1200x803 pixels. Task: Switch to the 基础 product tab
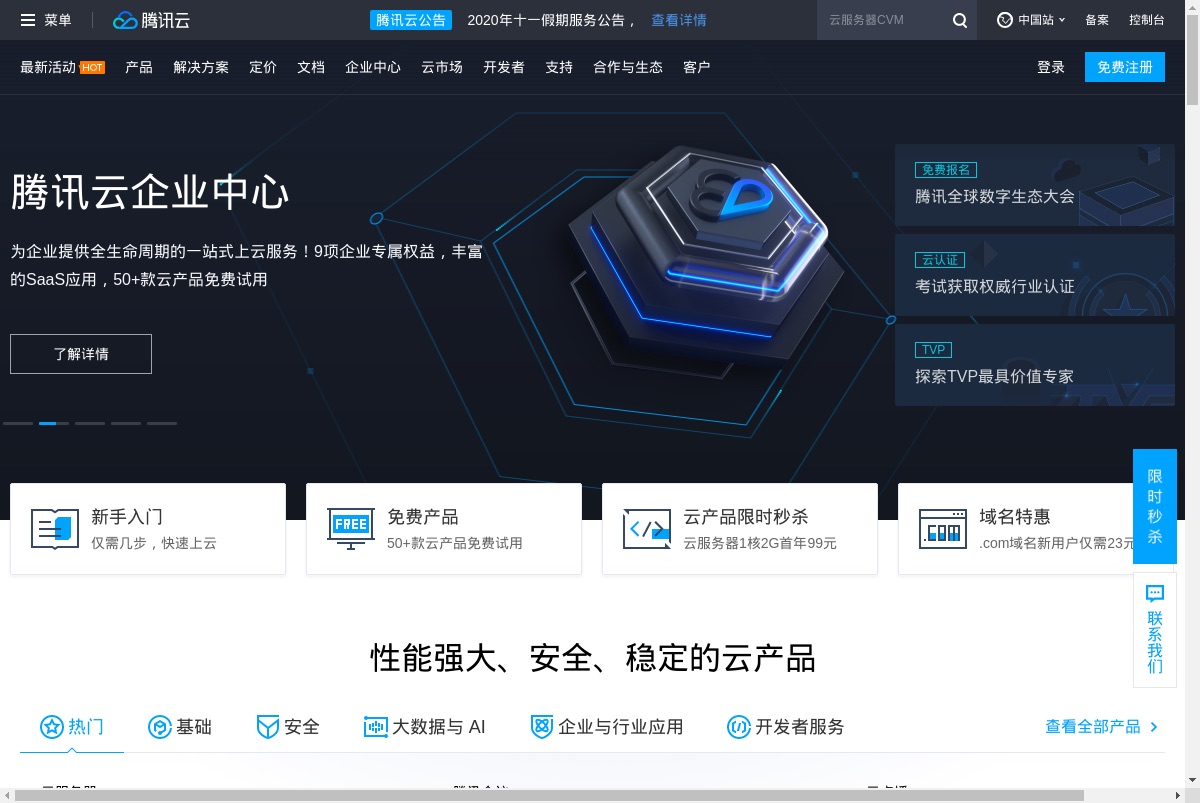click(x=180, y=727)
